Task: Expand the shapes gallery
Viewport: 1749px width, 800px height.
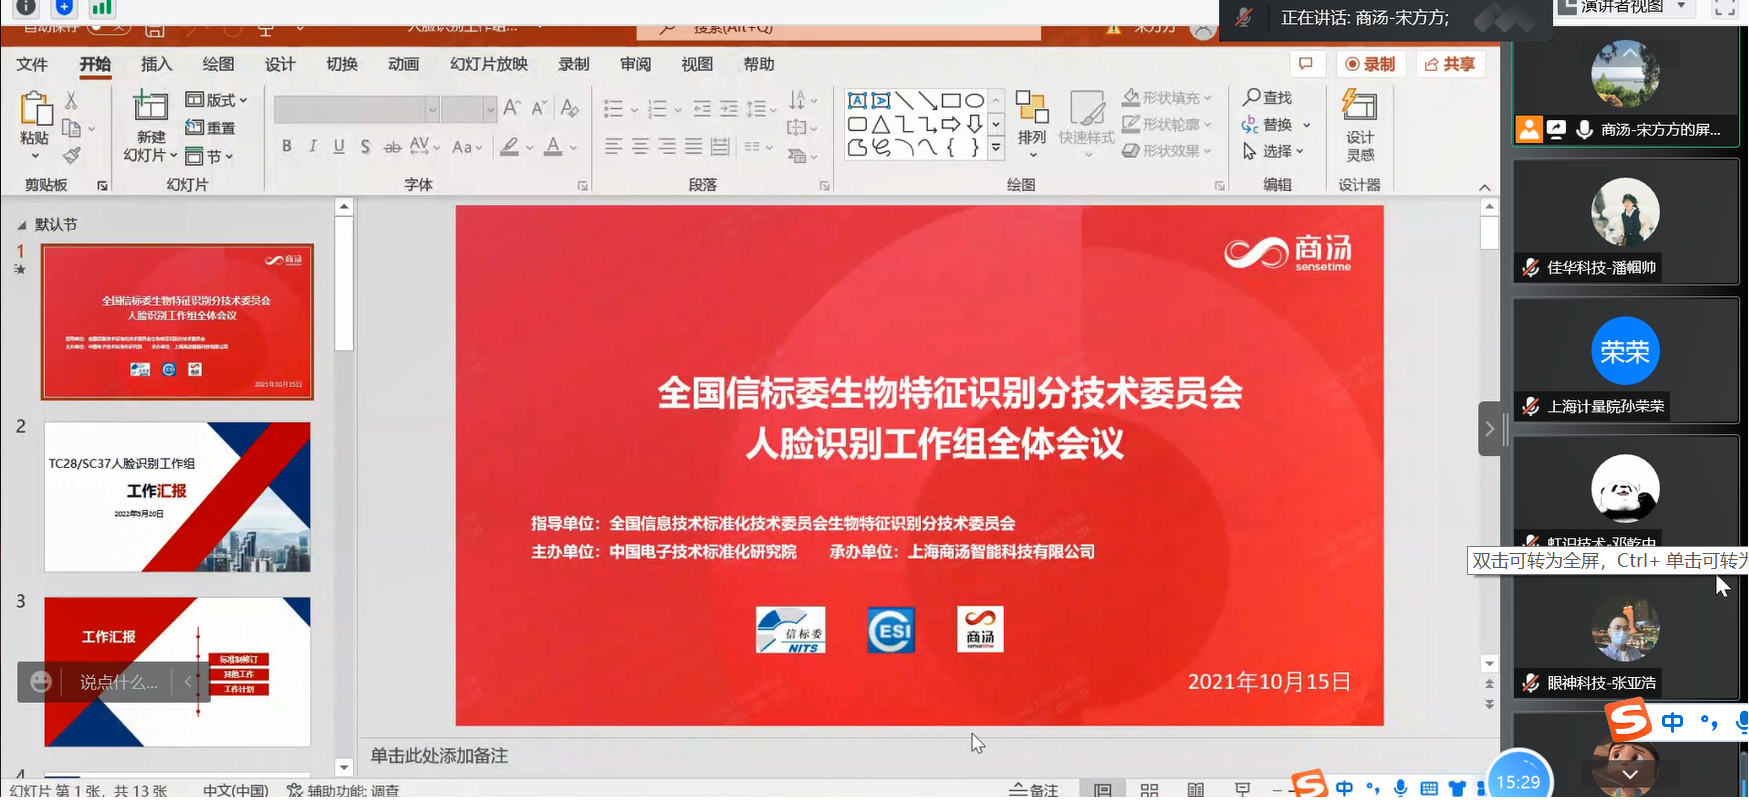Action: pyautogui.click(x=996, y=148)
